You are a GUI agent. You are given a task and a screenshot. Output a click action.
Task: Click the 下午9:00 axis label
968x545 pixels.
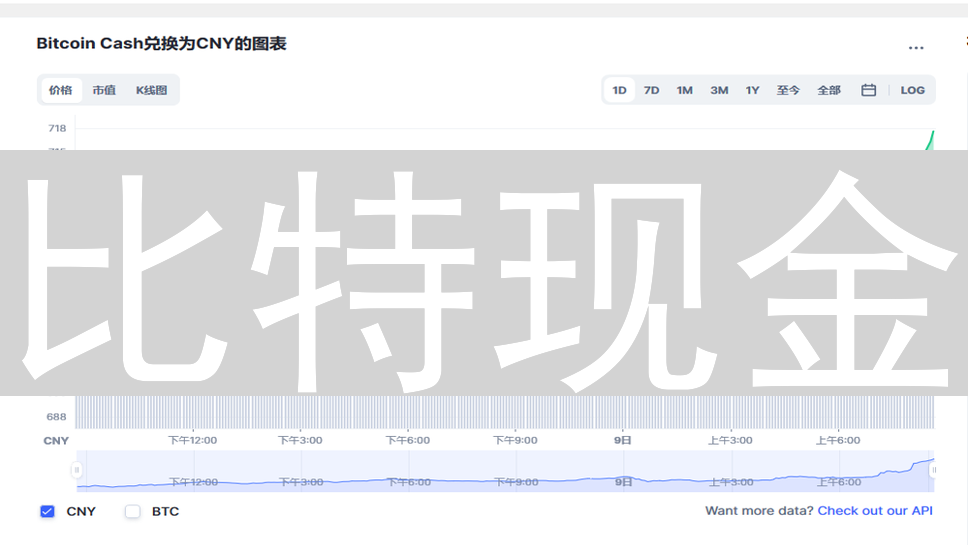pyautogui.click(x=515, y=440)
